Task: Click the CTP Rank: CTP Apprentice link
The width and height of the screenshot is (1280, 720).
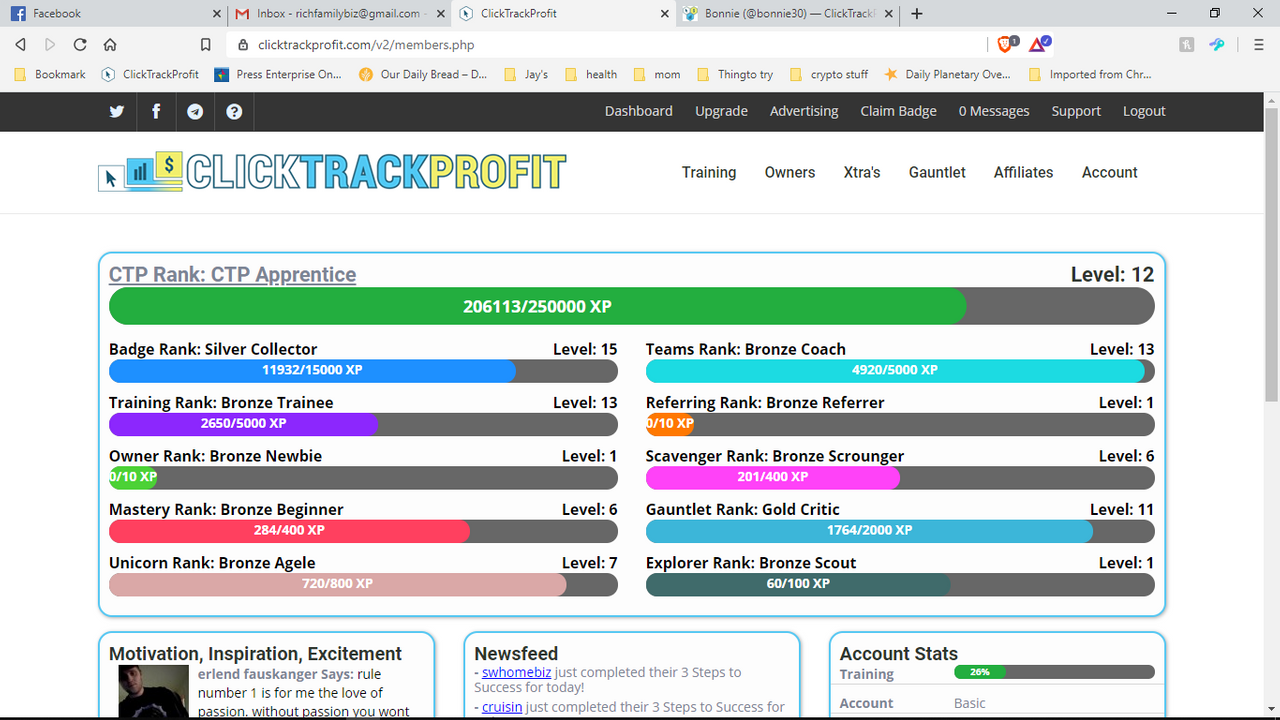Action: tap(232, 274)
